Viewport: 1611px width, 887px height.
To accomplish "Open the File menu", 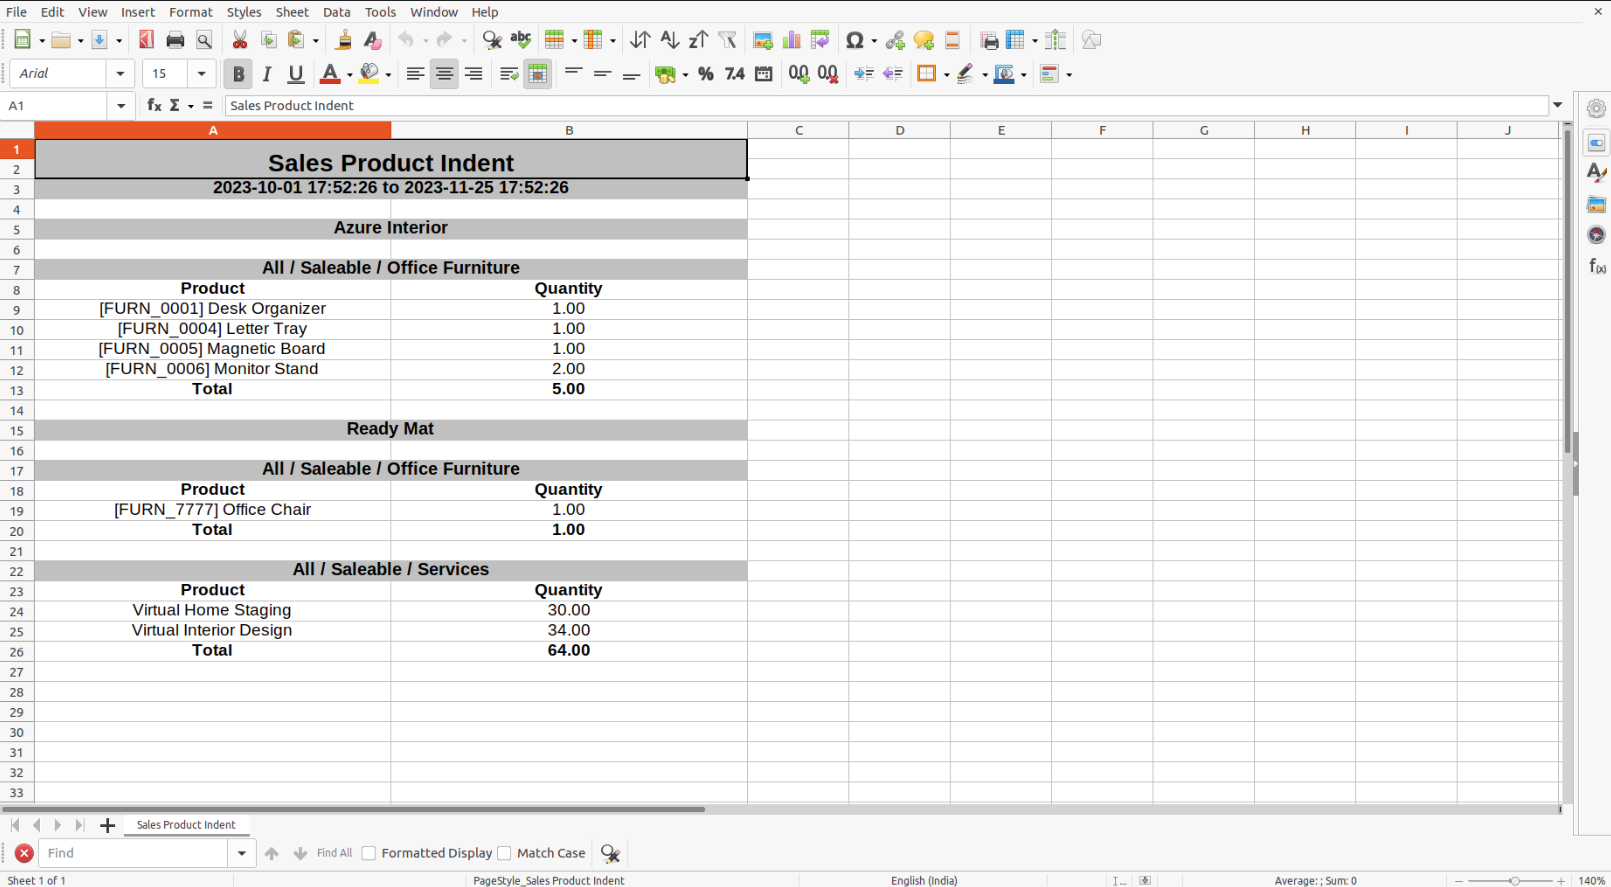I will (17, 12).
